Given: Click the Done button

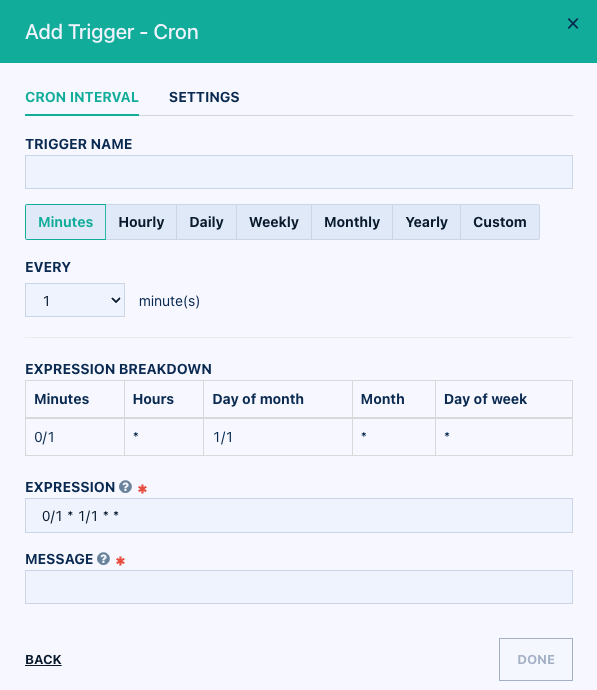Looking at the screenshot, I should pyautogui.click(x=536, y=659).
